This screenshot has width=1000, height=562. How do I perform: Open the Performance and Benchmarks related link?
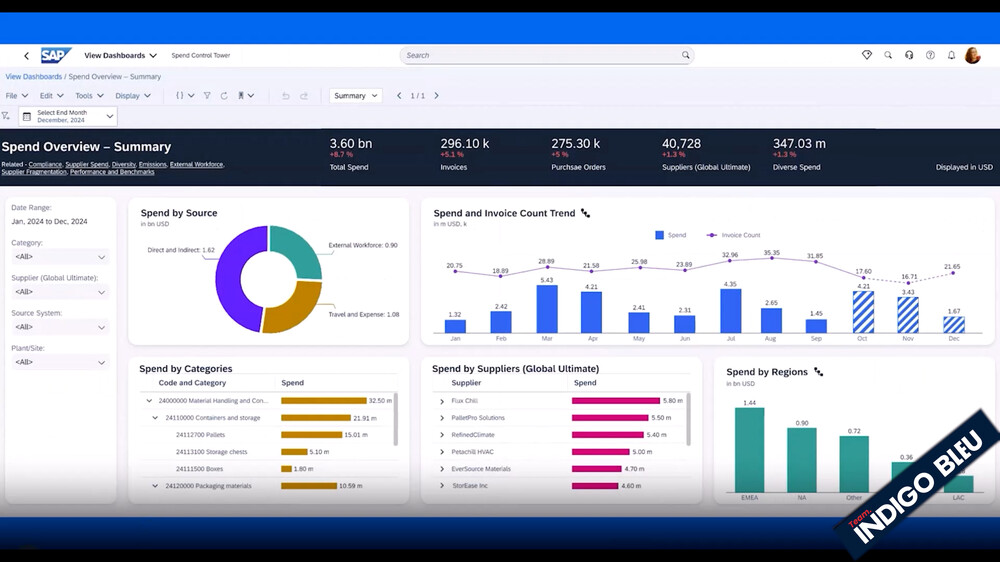tap(112, 172)
